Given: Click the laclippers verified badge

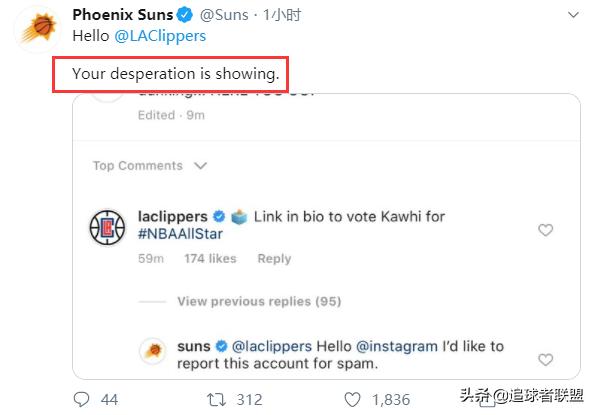Looking at the screenshot, I should 219,217.
